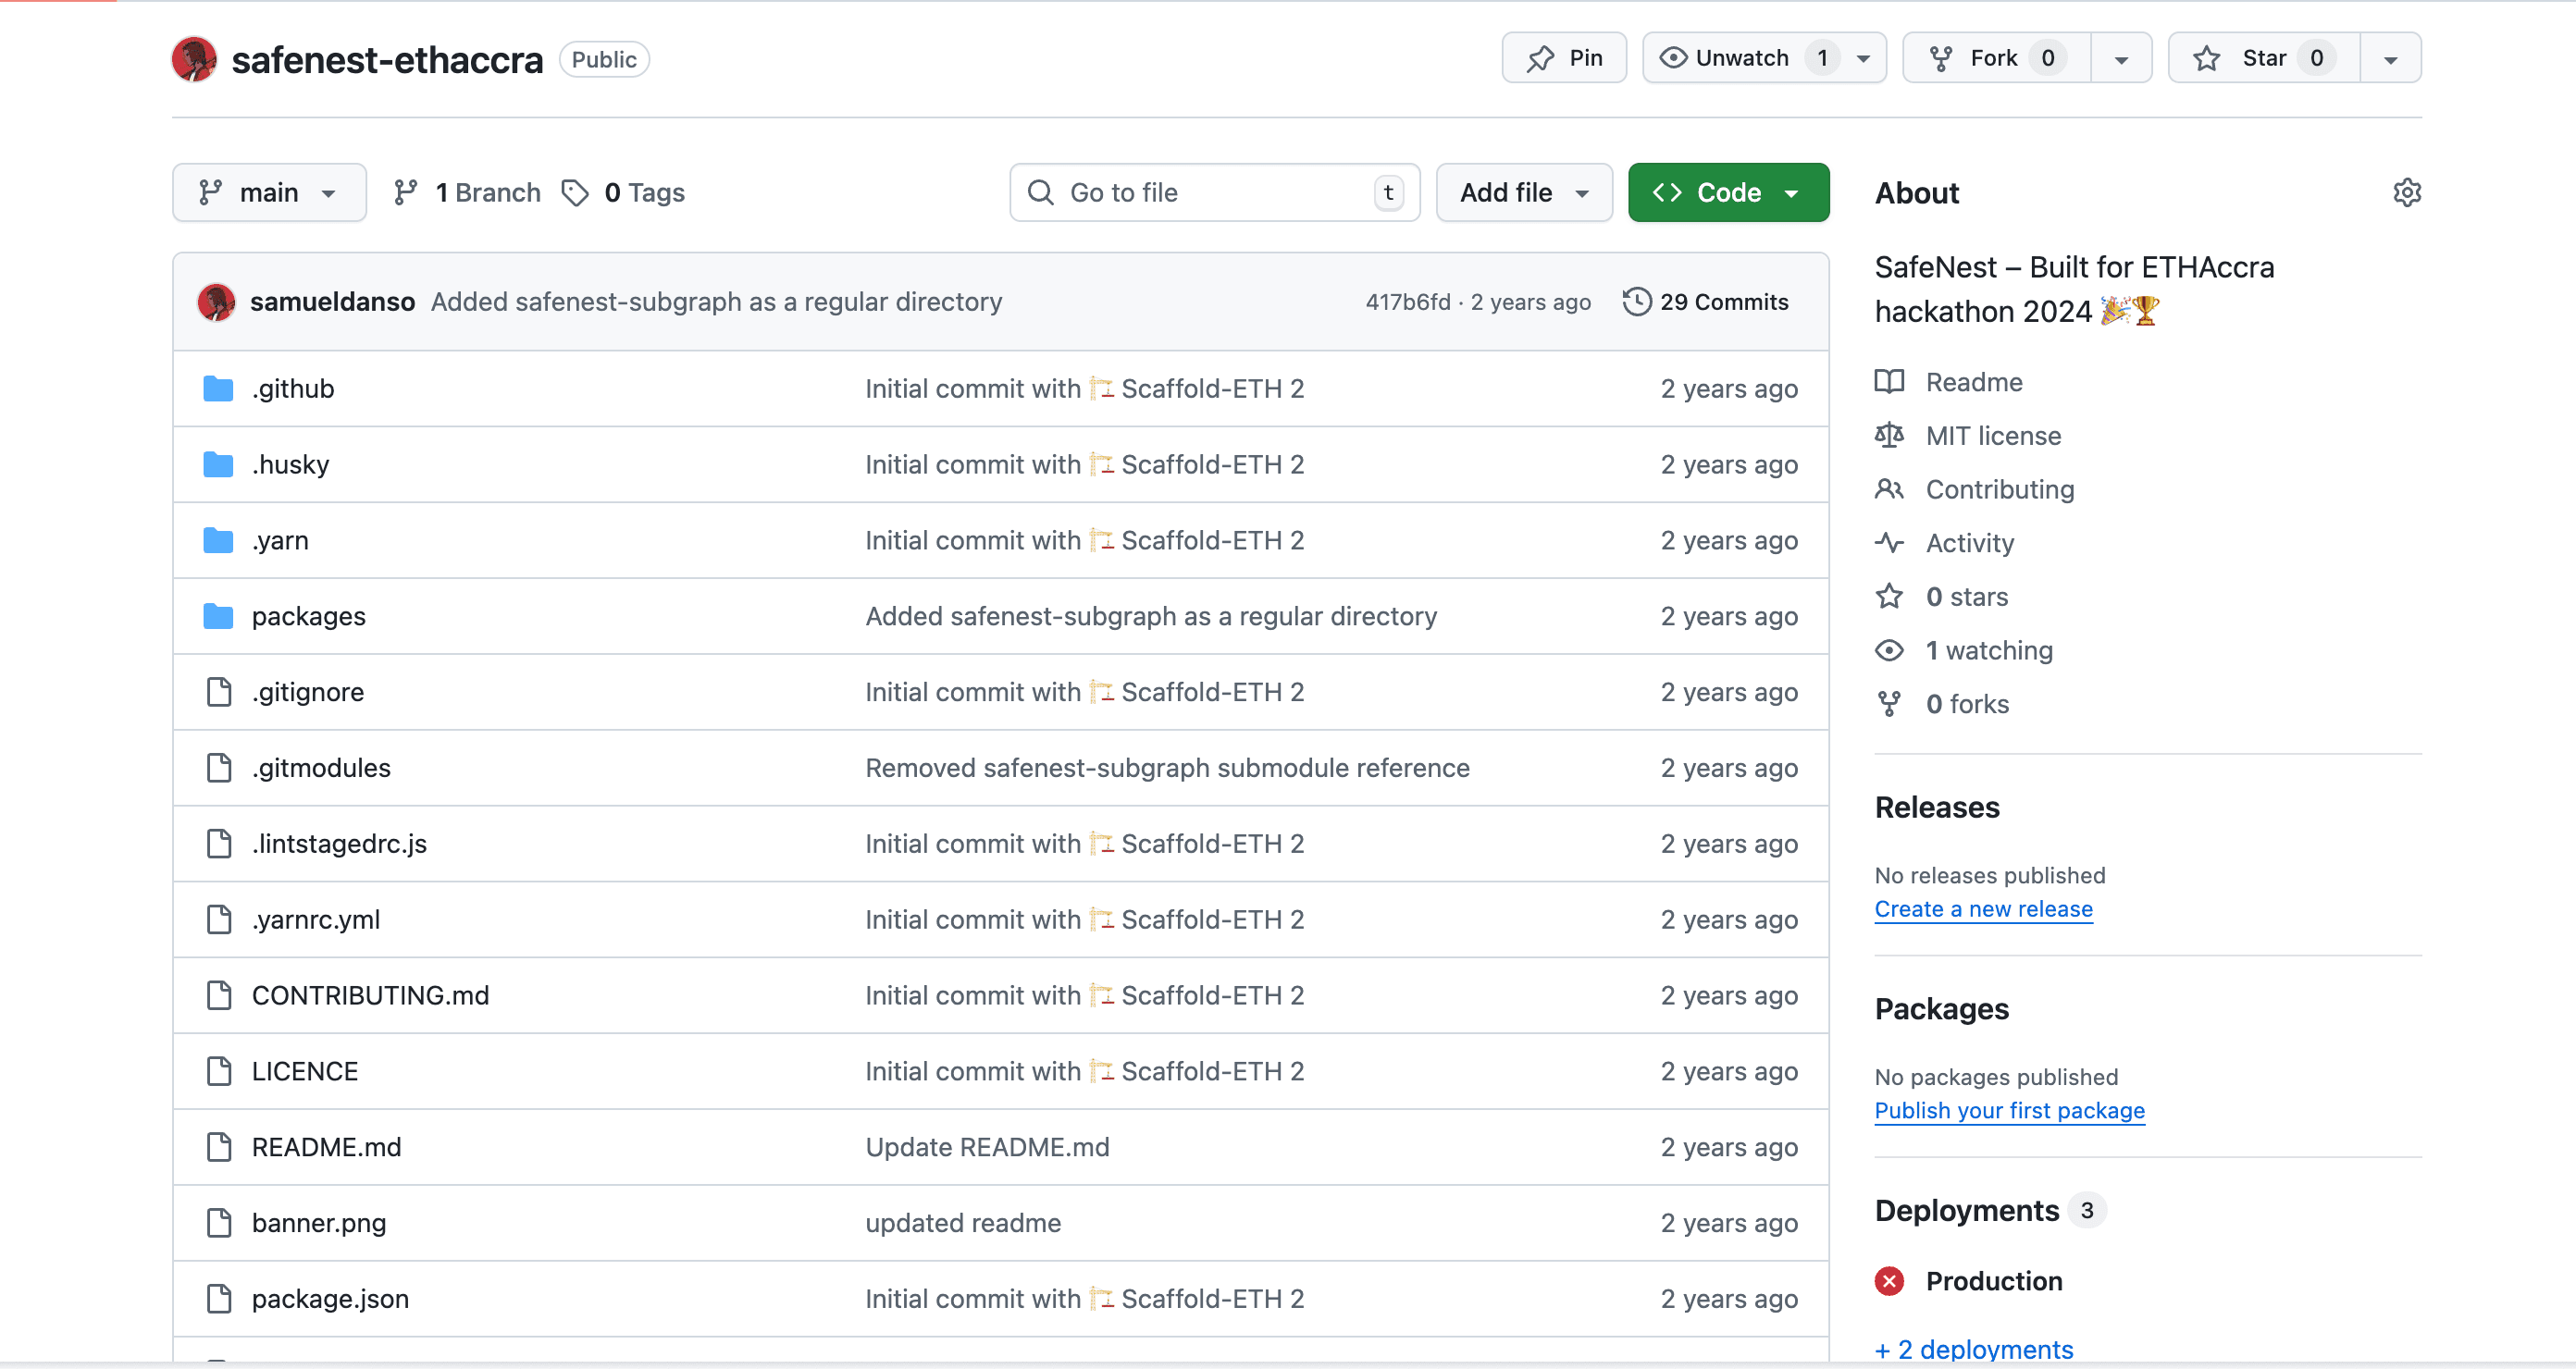Click the branch icon beside 1 Branch
Screen dimensions: 2576x1369
(405, 192)
